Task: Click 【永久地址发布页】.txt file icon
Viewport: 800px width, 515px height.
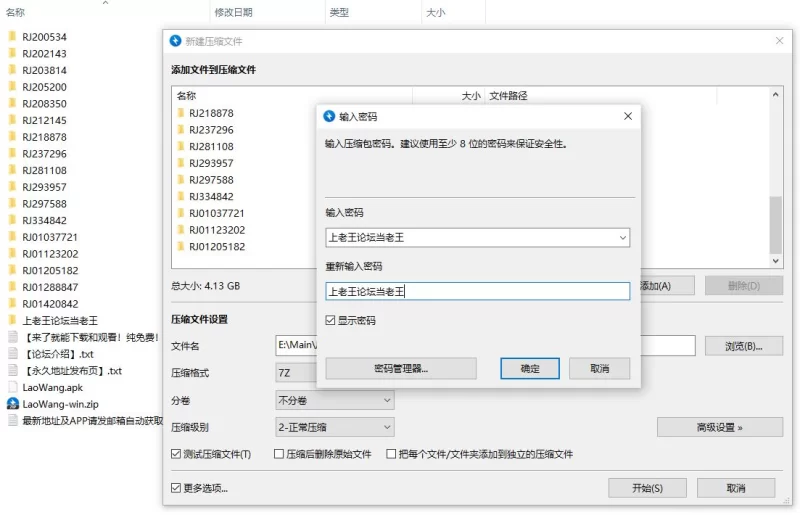Action: pos(13,371)
